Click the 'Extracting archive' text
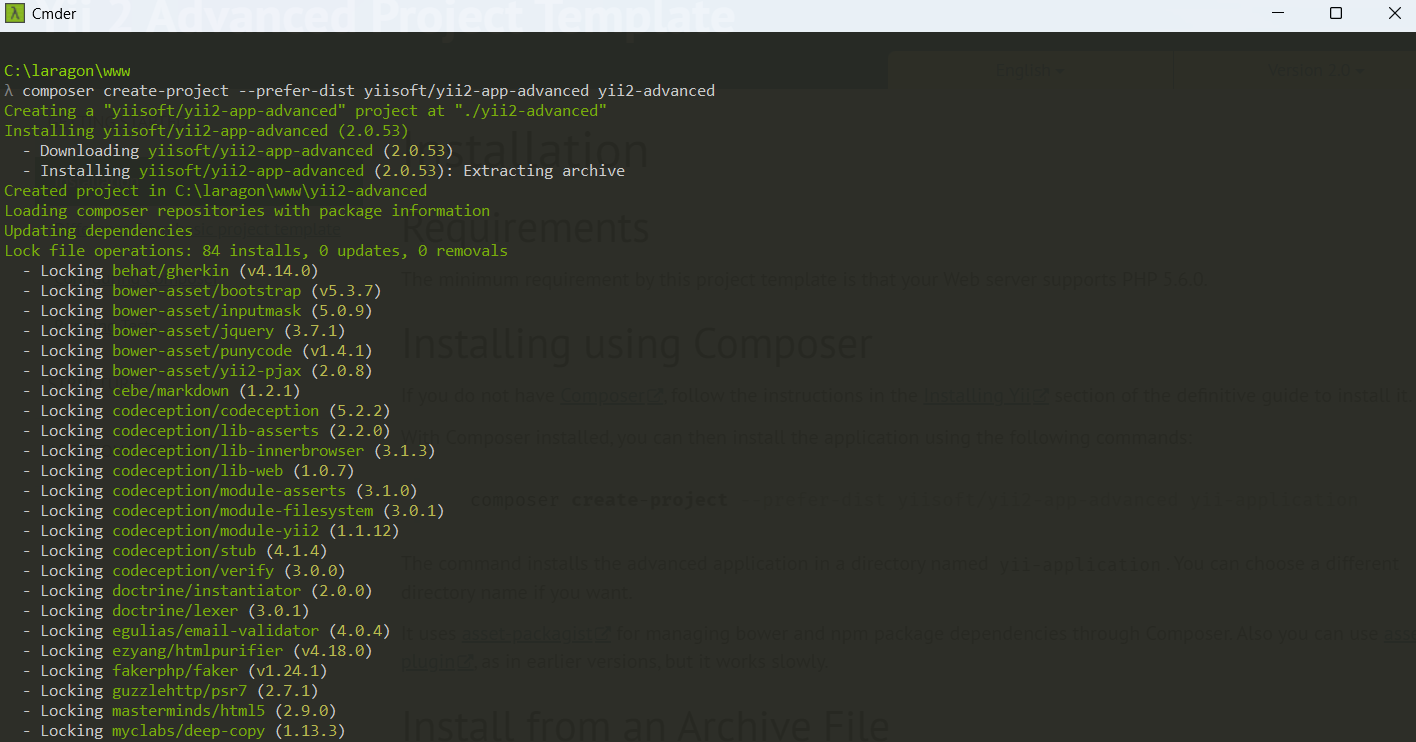 (x=543, y=171)
